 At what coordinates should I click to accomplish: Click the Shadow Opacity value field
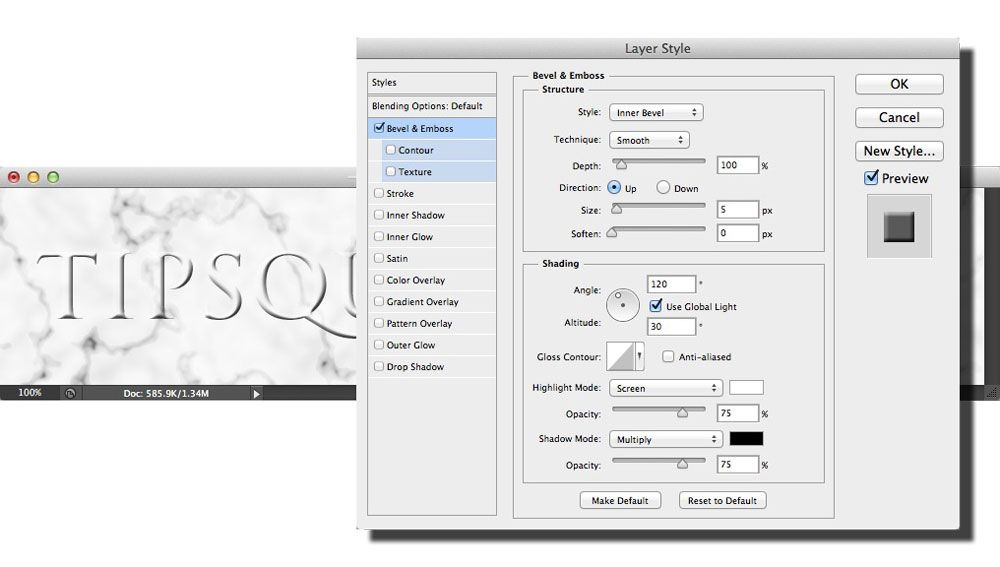pos(738,464)
